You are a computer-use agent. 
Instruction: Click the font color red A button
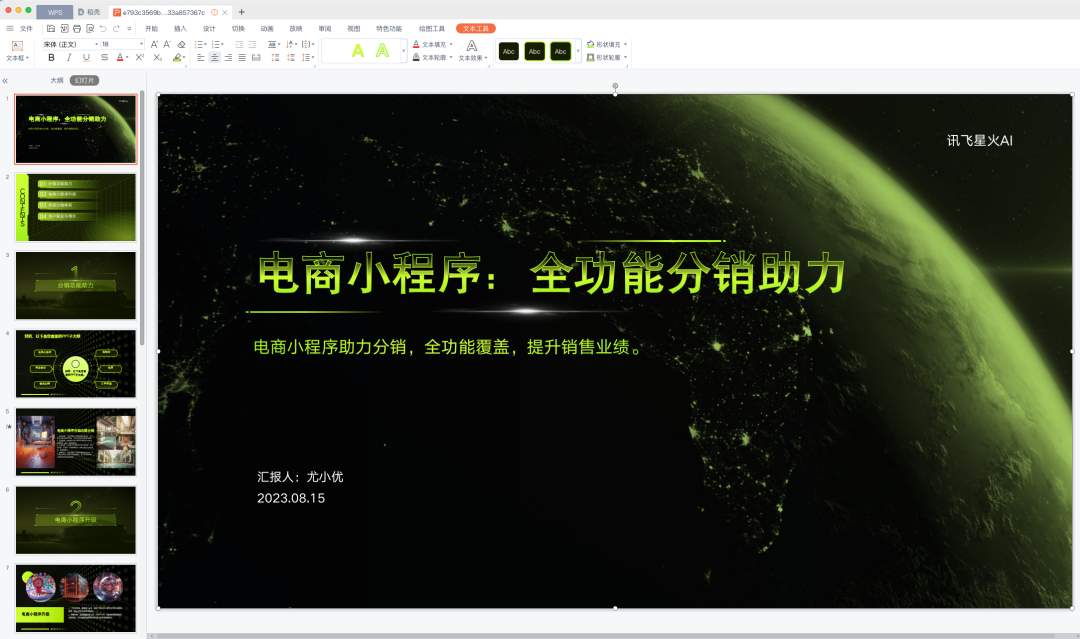point(120,57)
